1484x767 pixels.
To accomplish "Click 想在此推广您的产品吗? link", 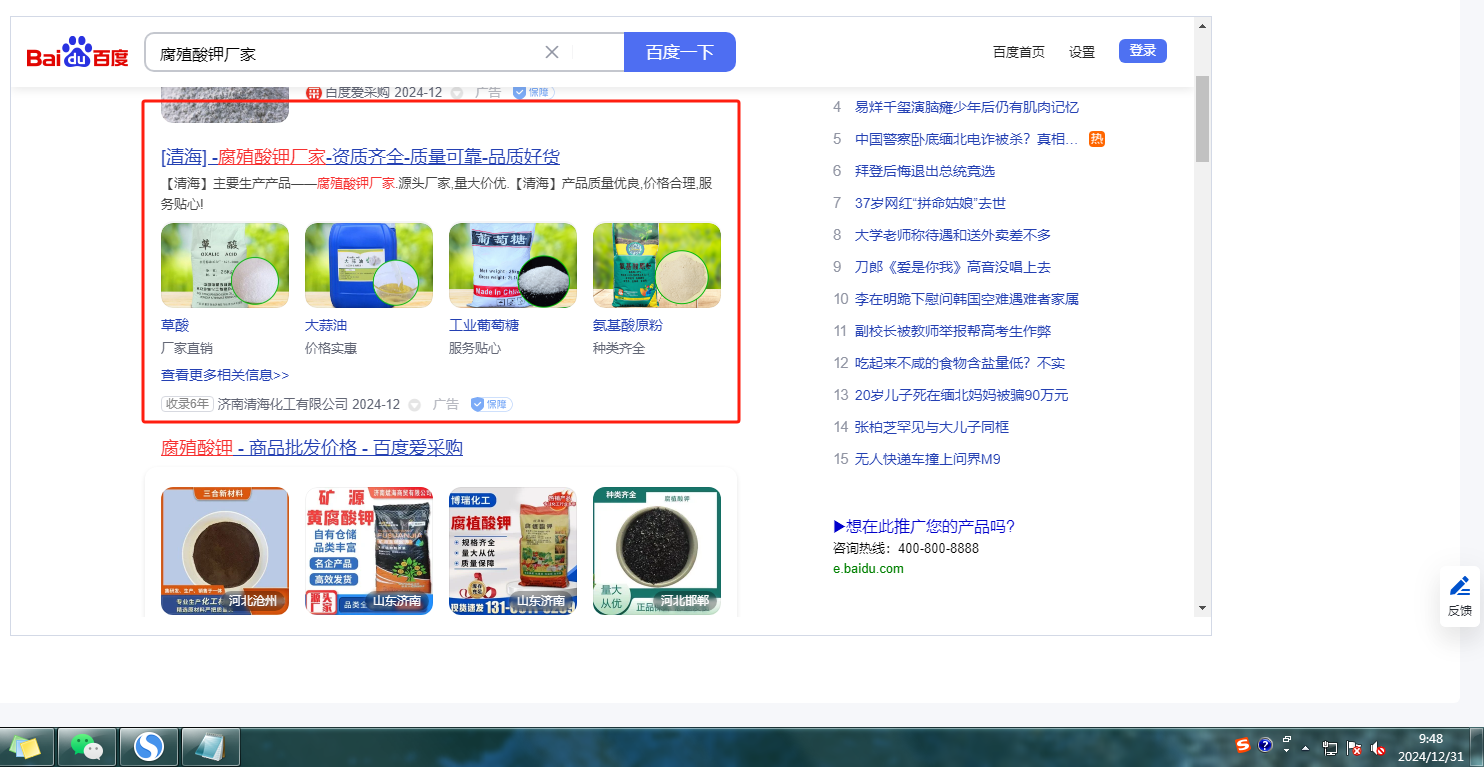I will (924, 527).
